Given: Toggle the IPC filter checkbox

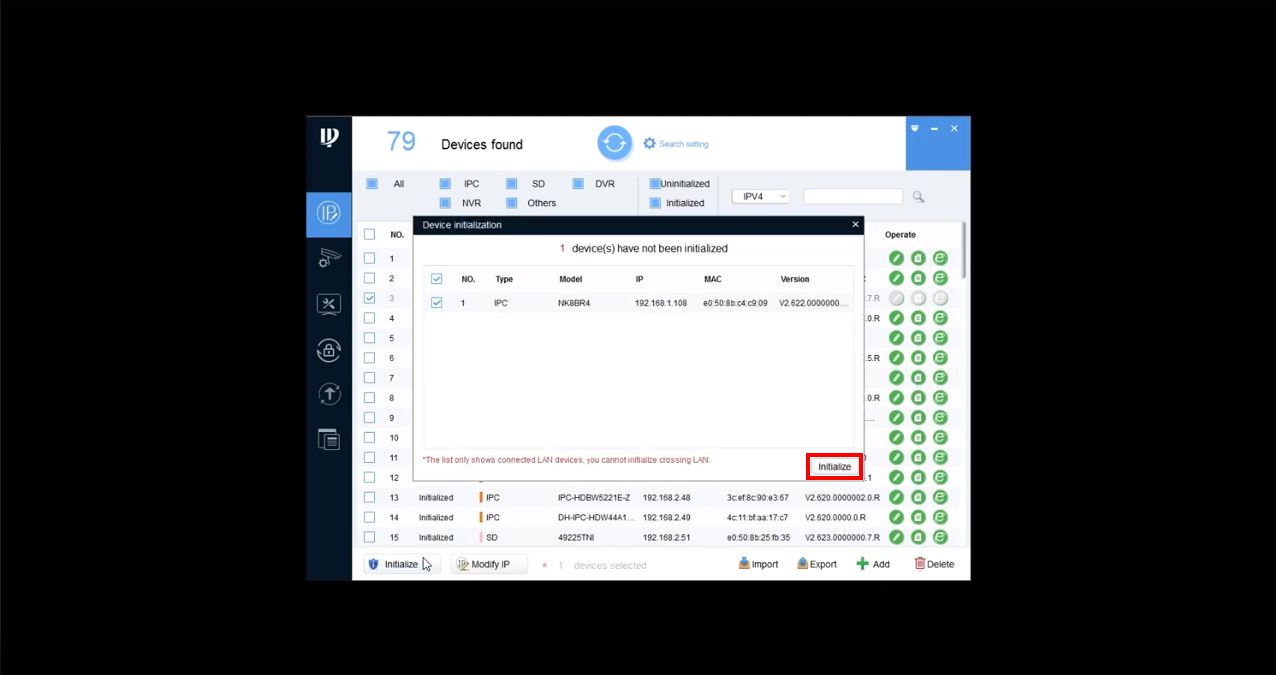Looking at the screenshot, I should tap(445, 184).
